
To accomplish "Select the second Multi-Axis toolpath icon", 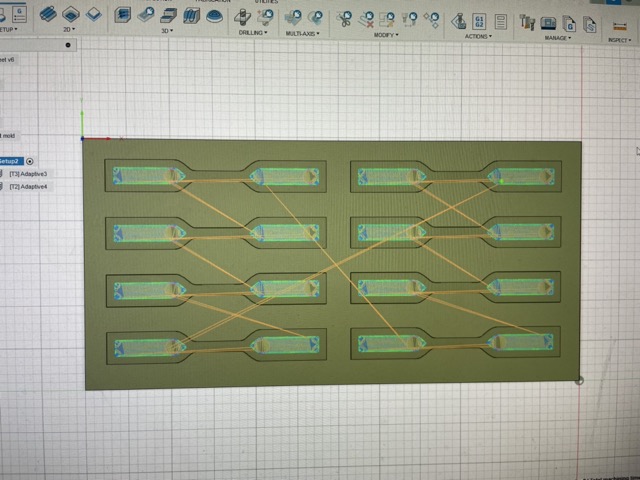I will (315, 18).
